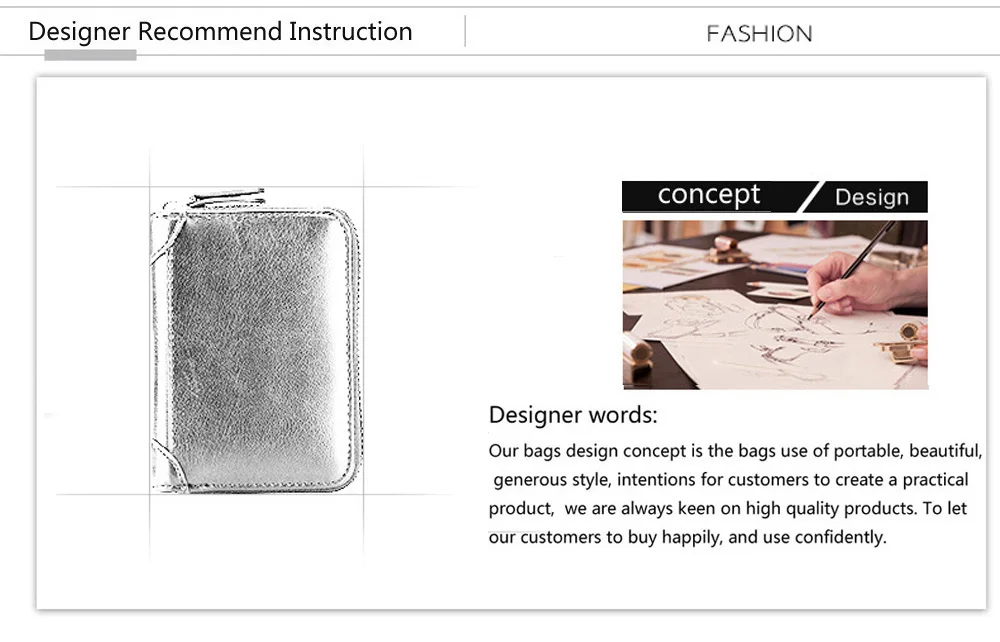Click the wallet's bottom-left corner flap
This screenshot has width=1000, height=642.
pos(168,467)
